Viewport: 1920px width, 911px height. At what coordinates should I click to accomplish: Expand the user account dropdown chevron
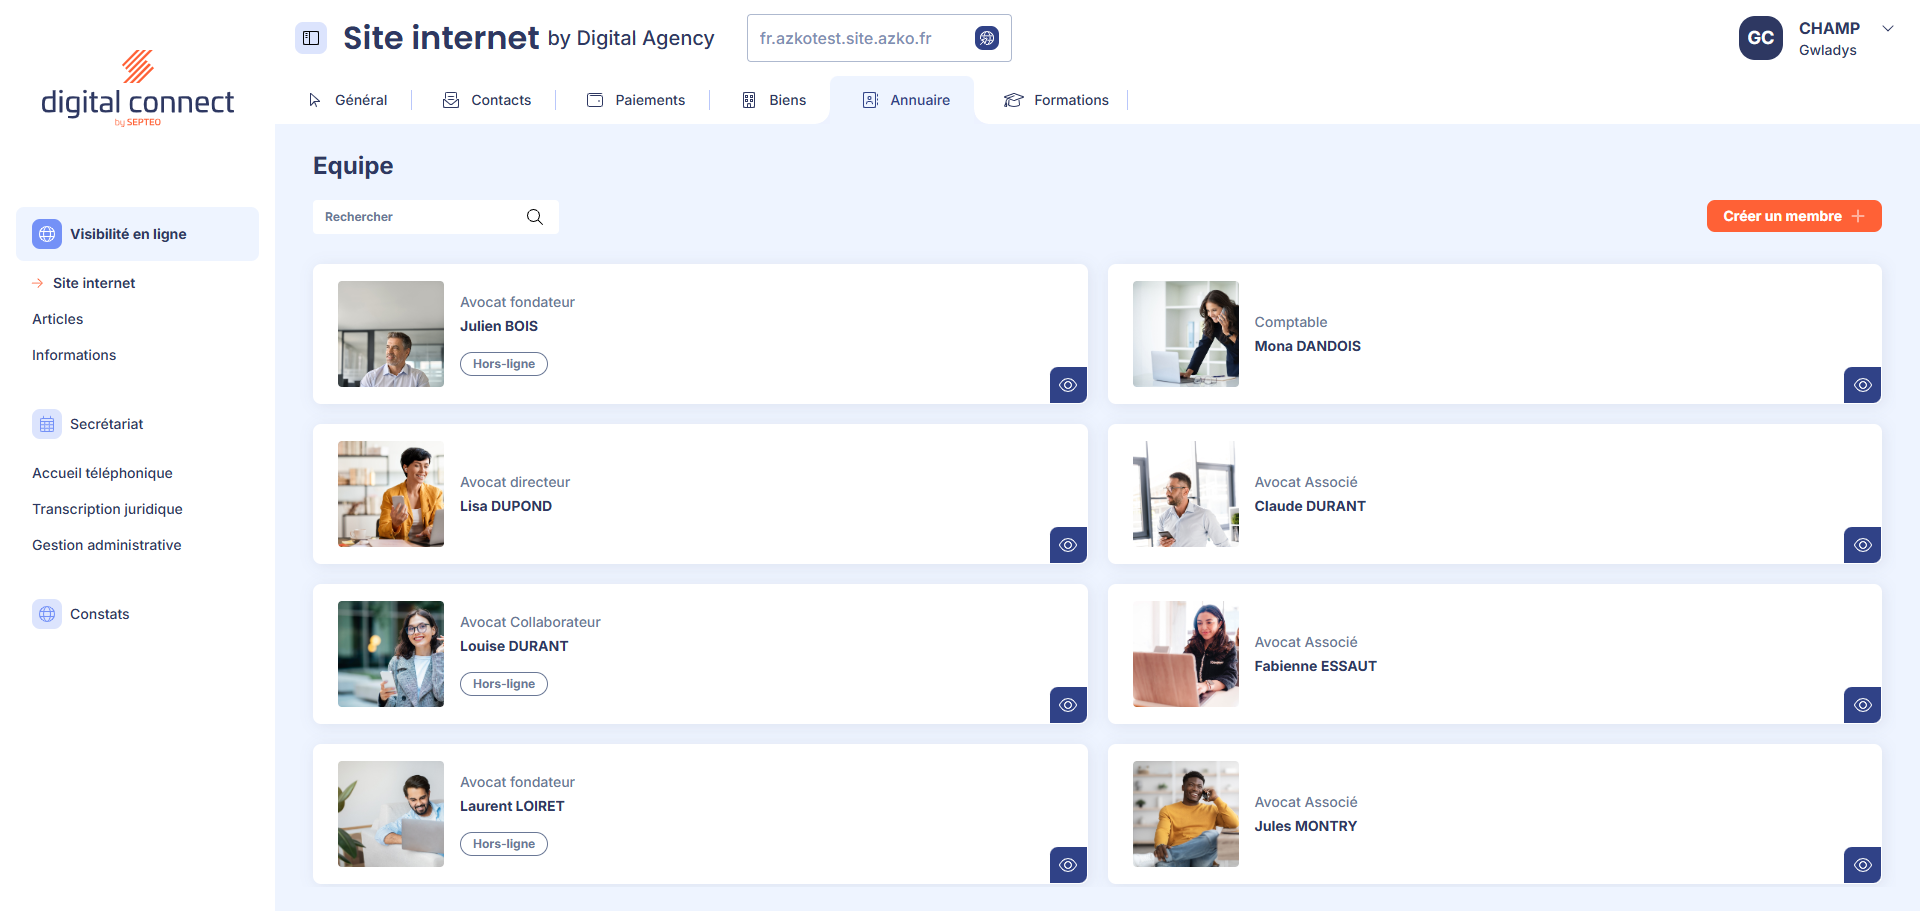coord(1888,29)
